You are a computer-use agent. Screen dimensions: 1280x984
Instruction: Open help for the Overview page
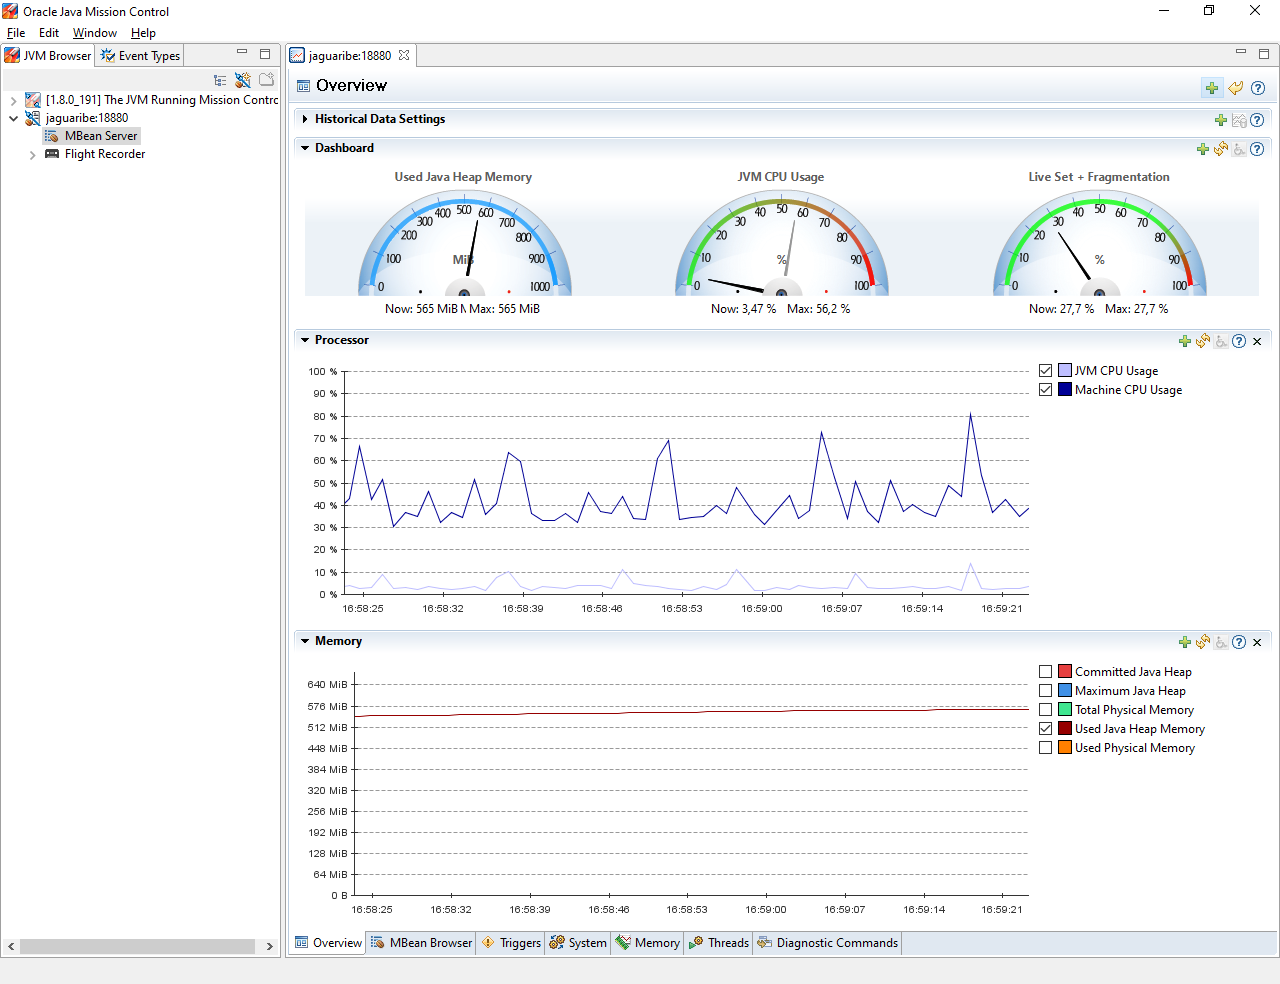coord(1258,88)
